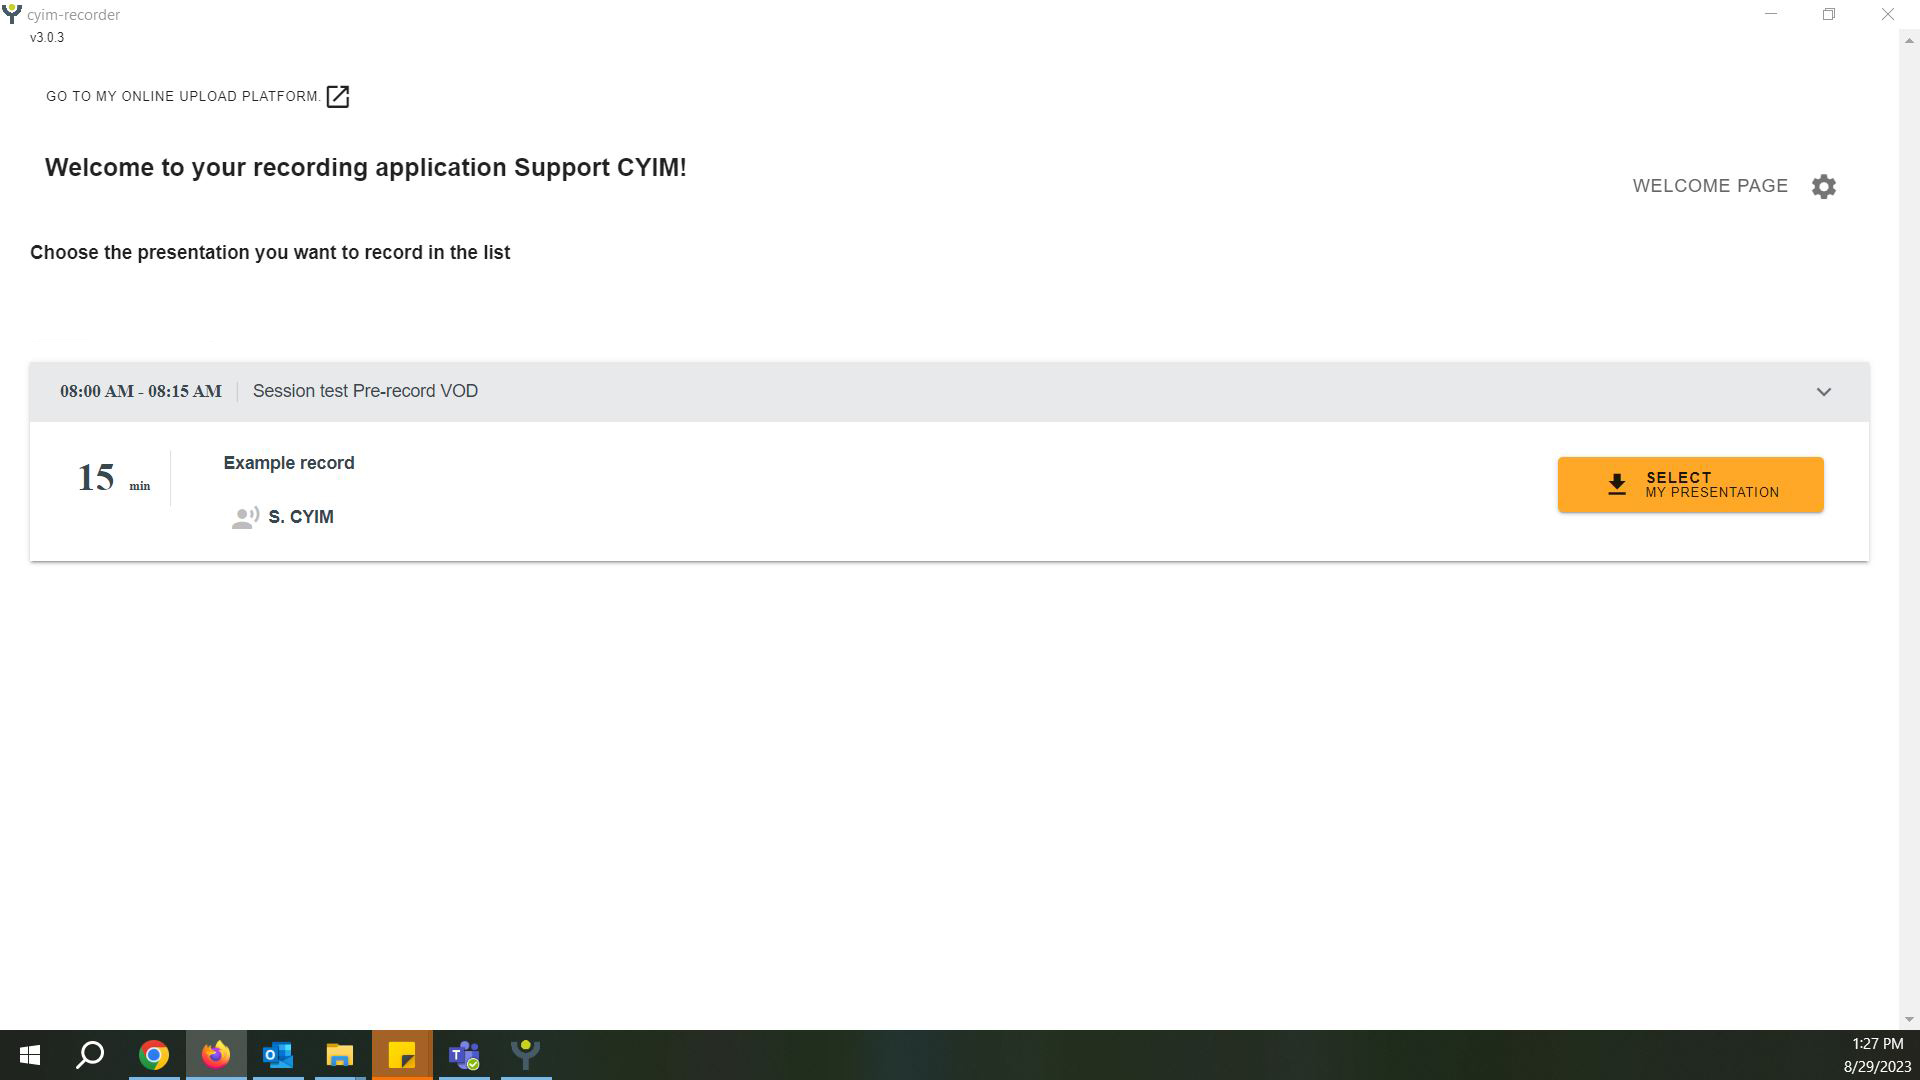Viewport: 1920px width, 1080px height.
Task: Click the cyim-recorder taskbar icon
Action: [x=526, y=1055]
